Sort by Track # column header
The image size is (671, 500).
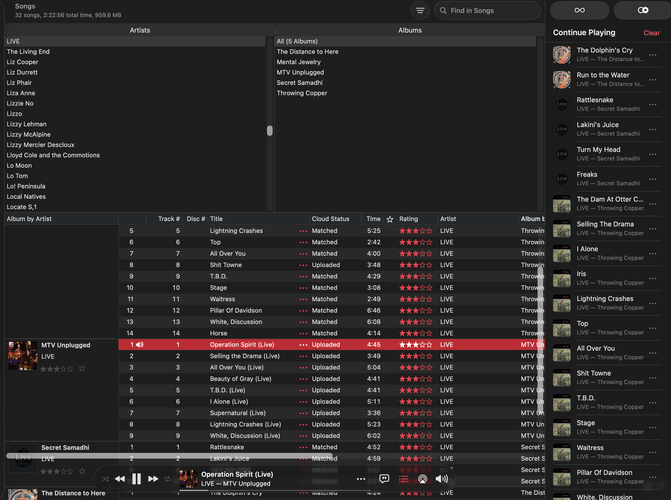click(x=163, y=219)
